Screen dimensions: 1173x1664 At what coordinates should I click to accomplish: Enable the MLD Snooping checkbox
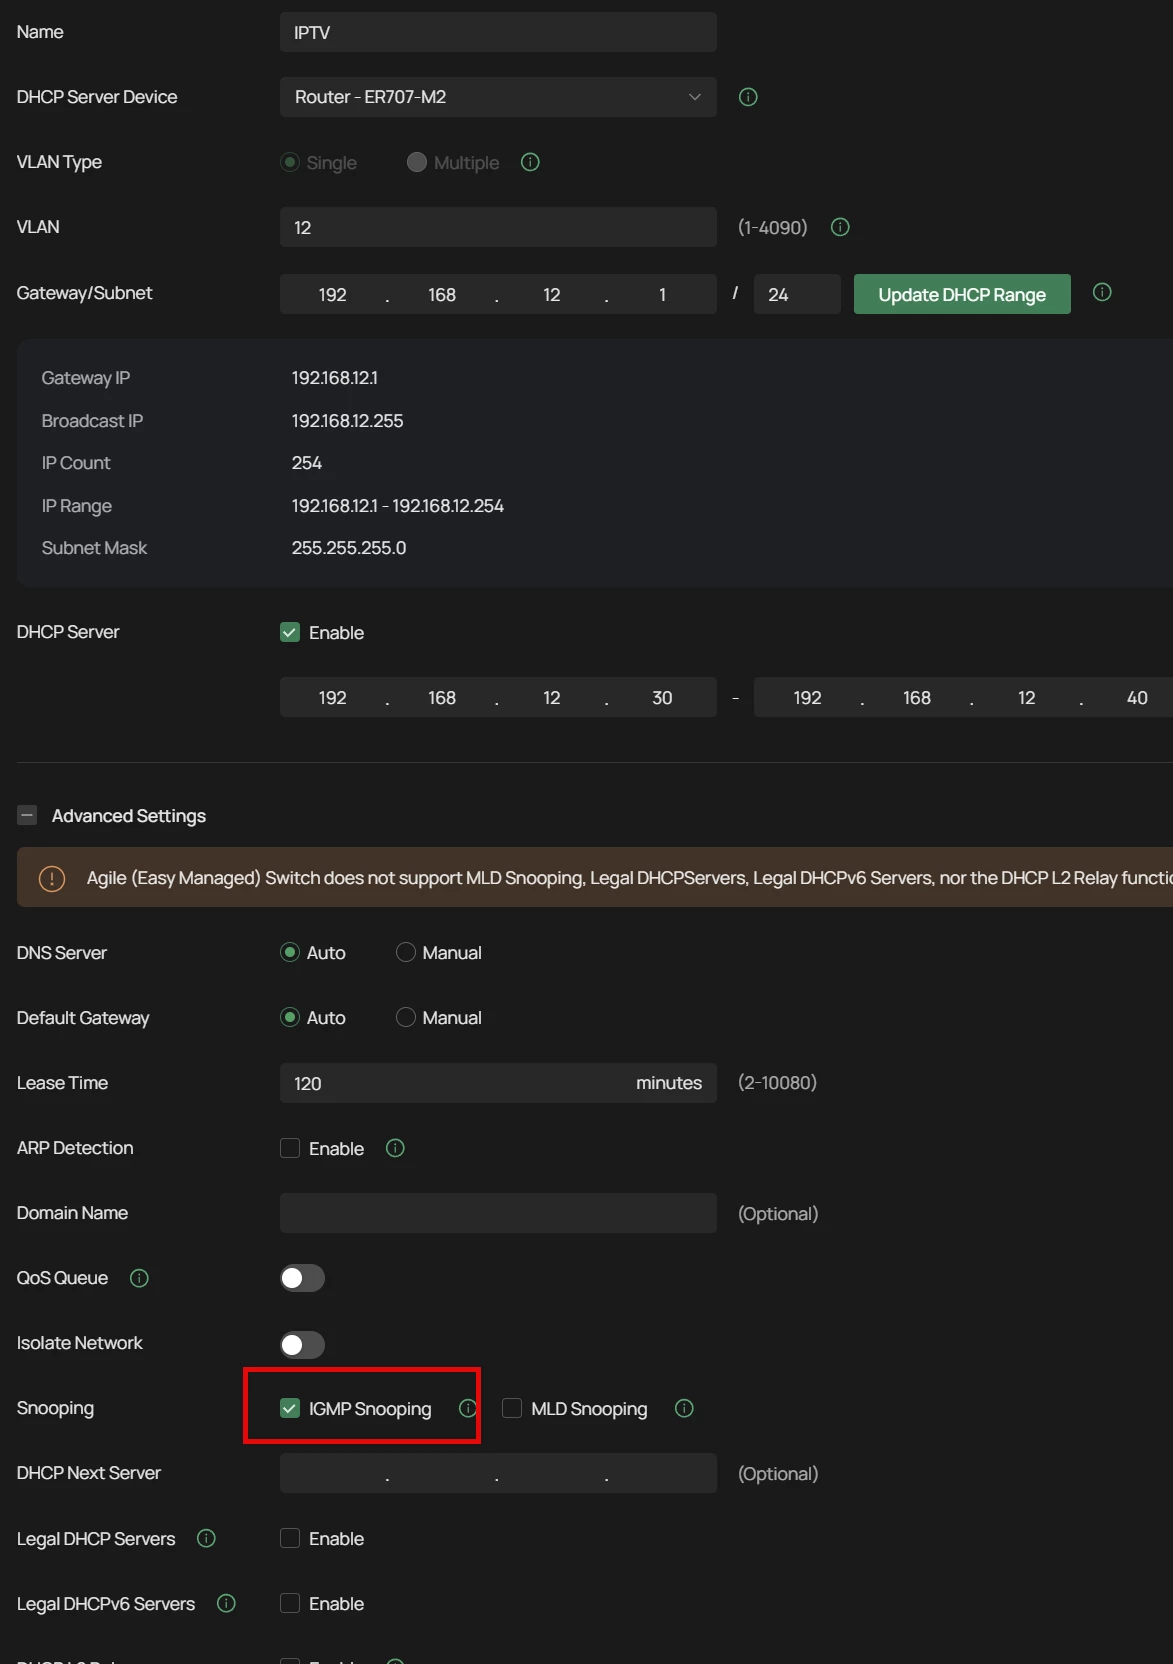pyautogui.click(x=512, y=1408)
